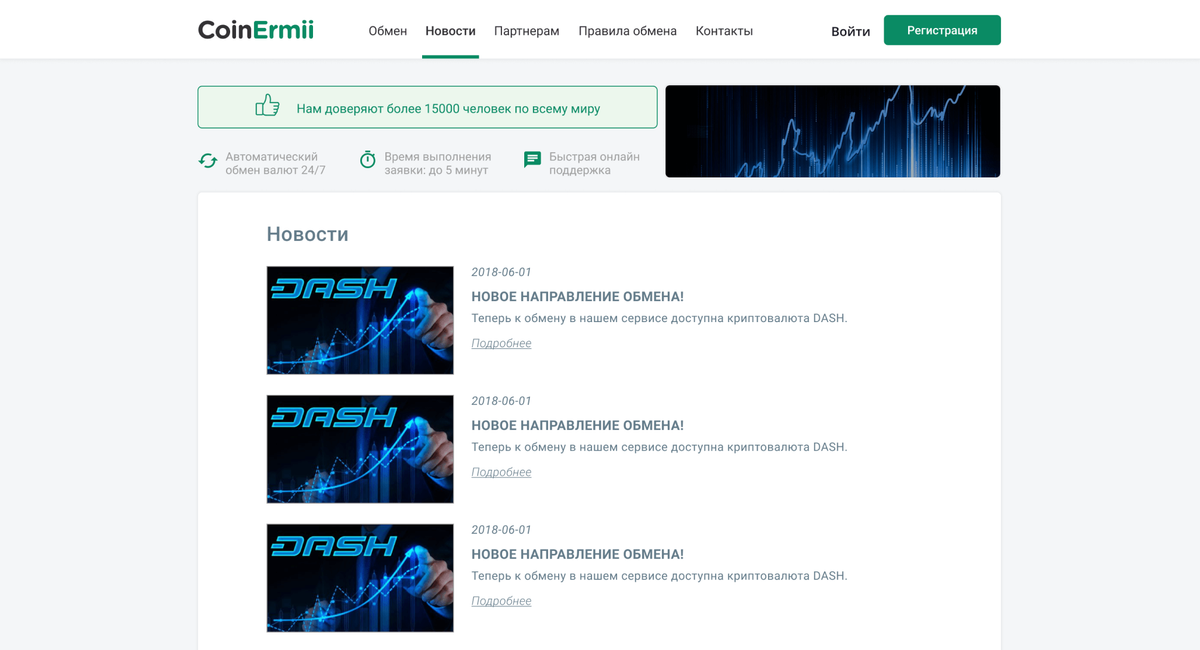Click second news description about DASH

click(x=659, y=447)
